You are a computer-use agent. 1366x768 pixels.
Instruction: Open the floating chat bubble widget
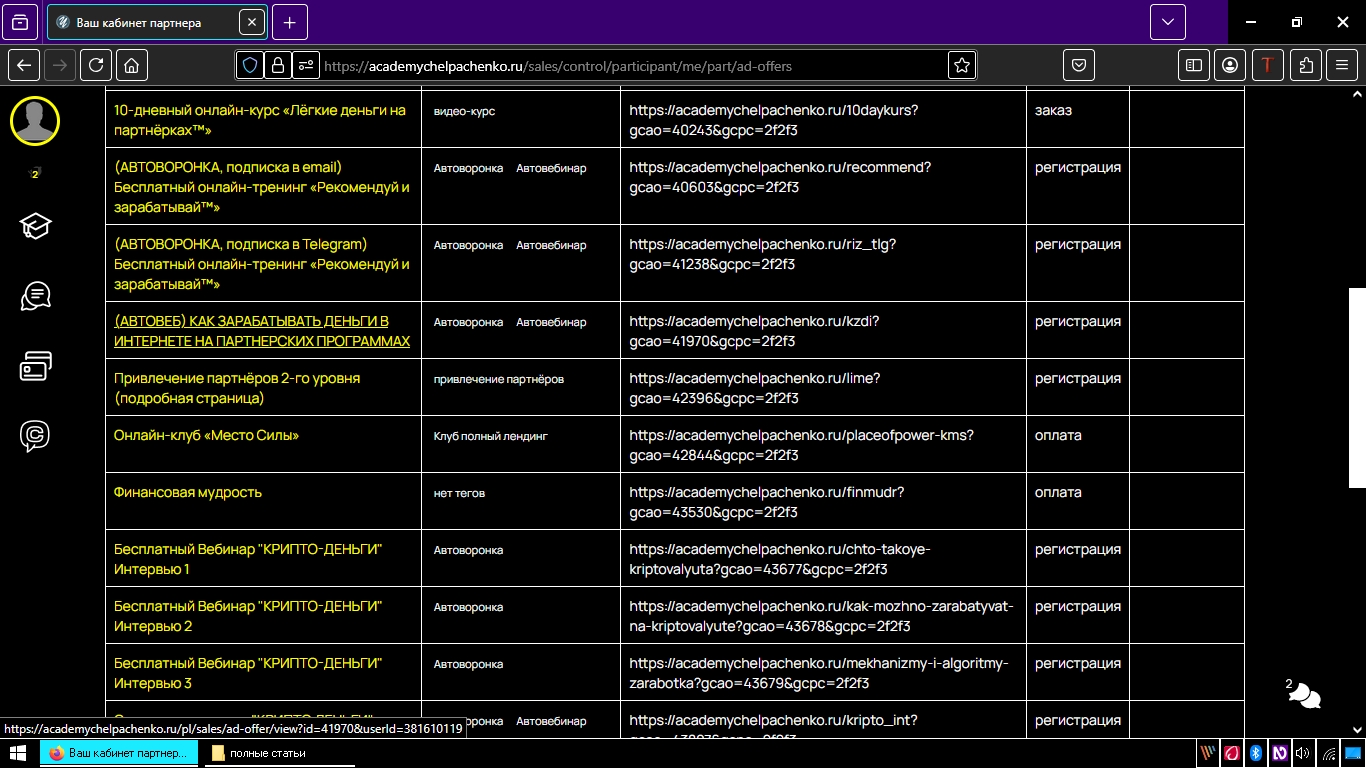point(1305,695)
